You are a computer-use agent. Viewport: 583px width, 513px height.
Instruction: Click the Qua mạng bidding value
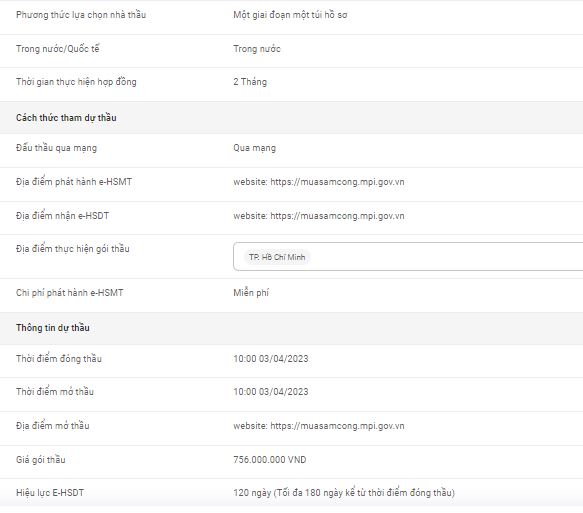(x=254, y=148)
